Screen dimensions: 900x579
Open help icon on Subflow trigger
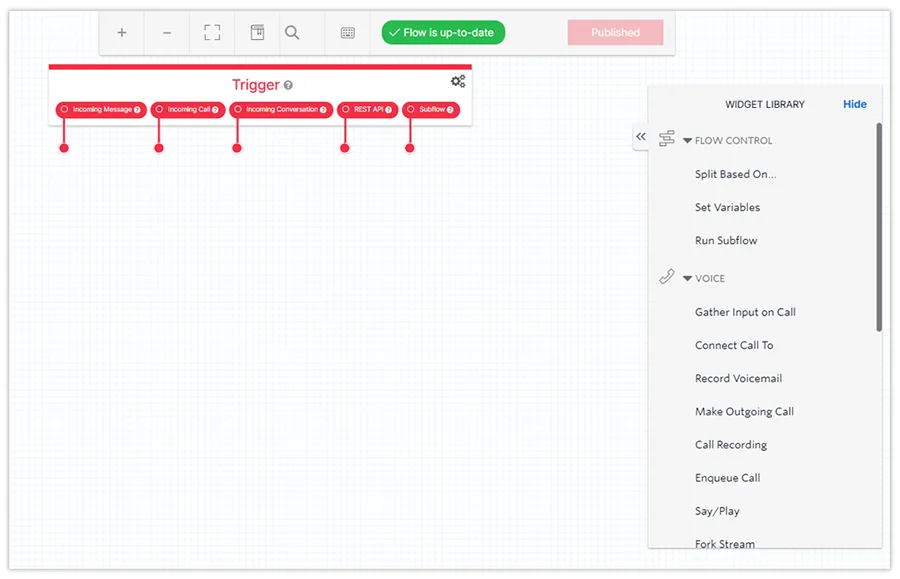click(x=450, y=110)
